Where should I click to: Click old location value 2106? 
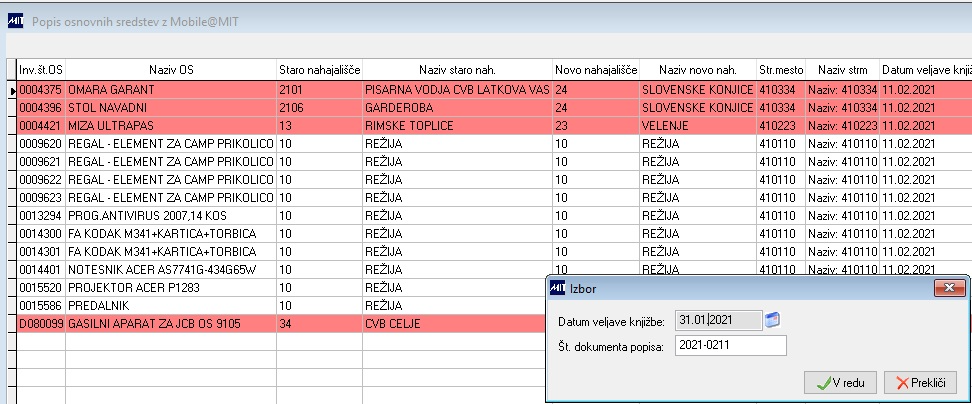pos(319,108)
